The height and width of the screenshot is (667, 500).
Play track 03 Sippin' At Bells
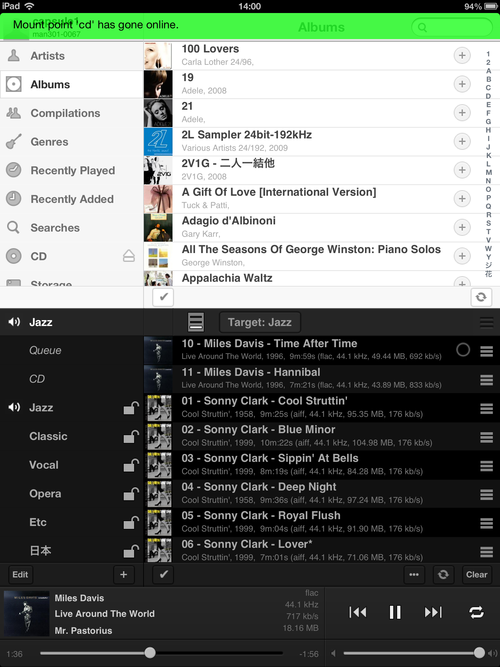click(x=321, y=465)
